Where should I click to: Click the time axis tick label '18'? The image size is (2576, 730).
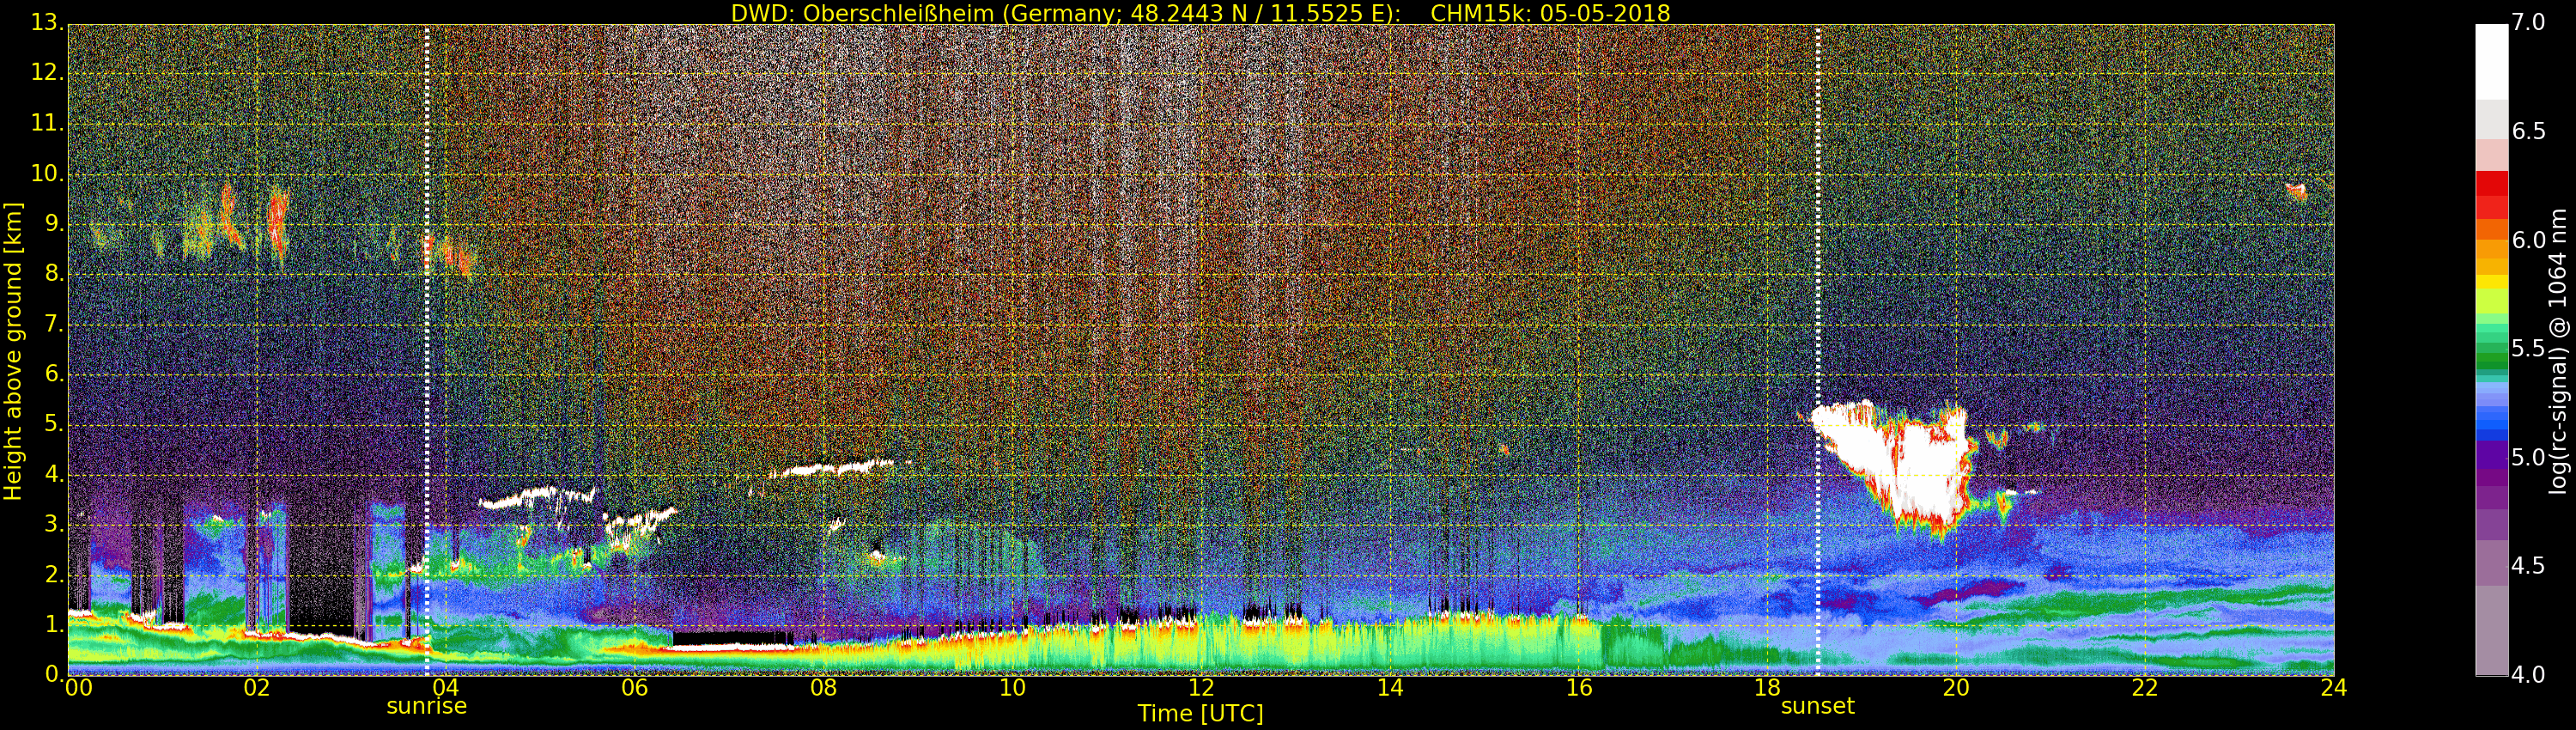point(1767,688)
